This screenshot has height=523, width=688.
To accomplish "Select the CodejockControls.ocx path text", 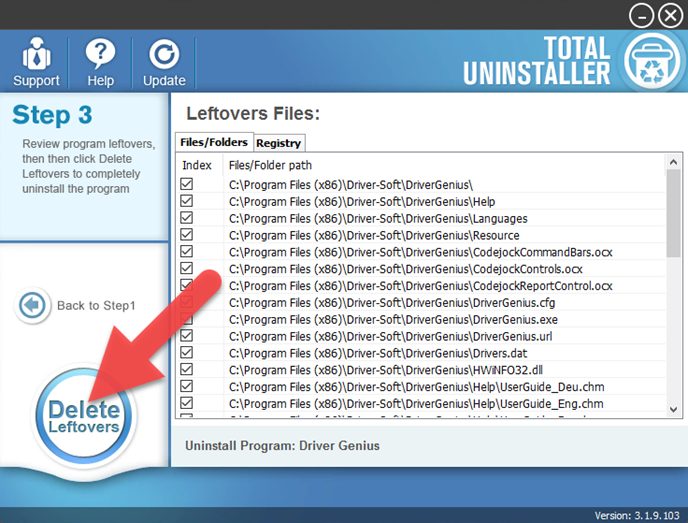I will click(406, 269).
